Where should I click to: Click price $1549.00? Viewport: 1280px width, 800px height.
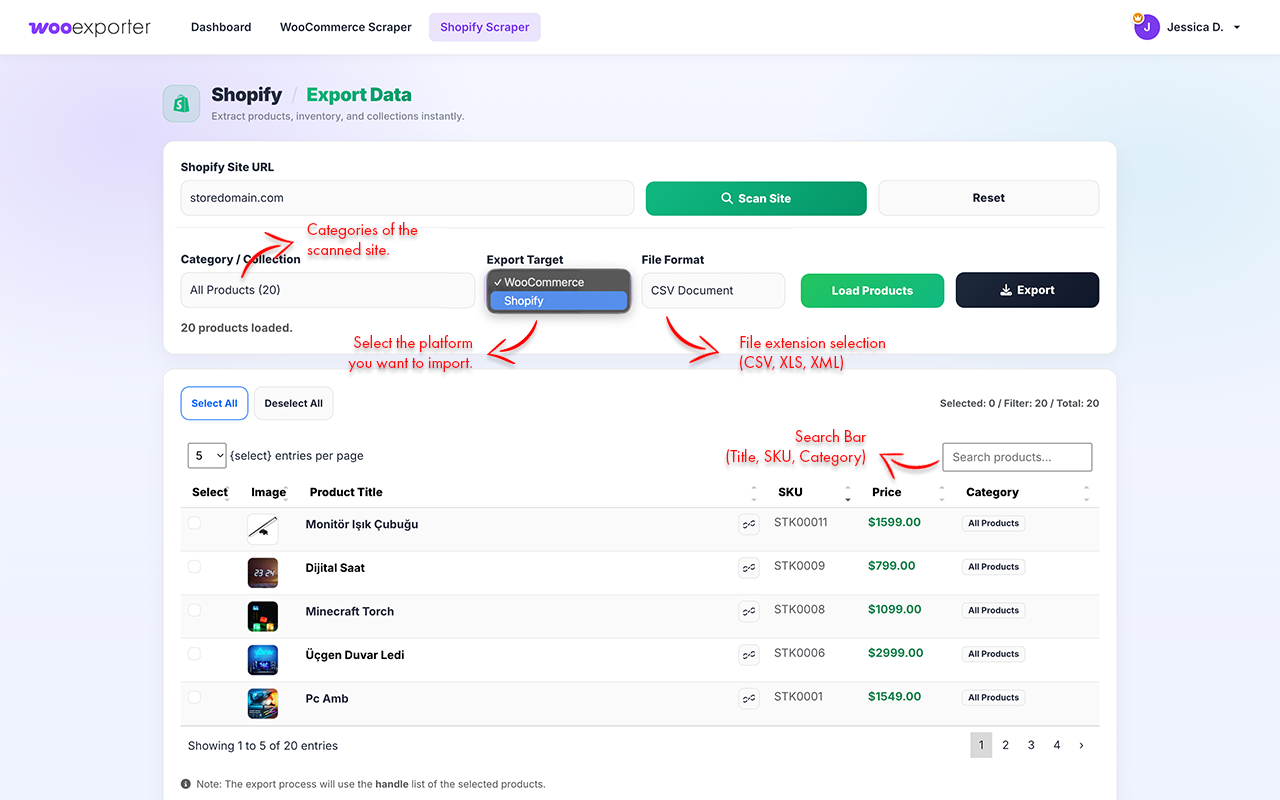(x=894, y=697)
